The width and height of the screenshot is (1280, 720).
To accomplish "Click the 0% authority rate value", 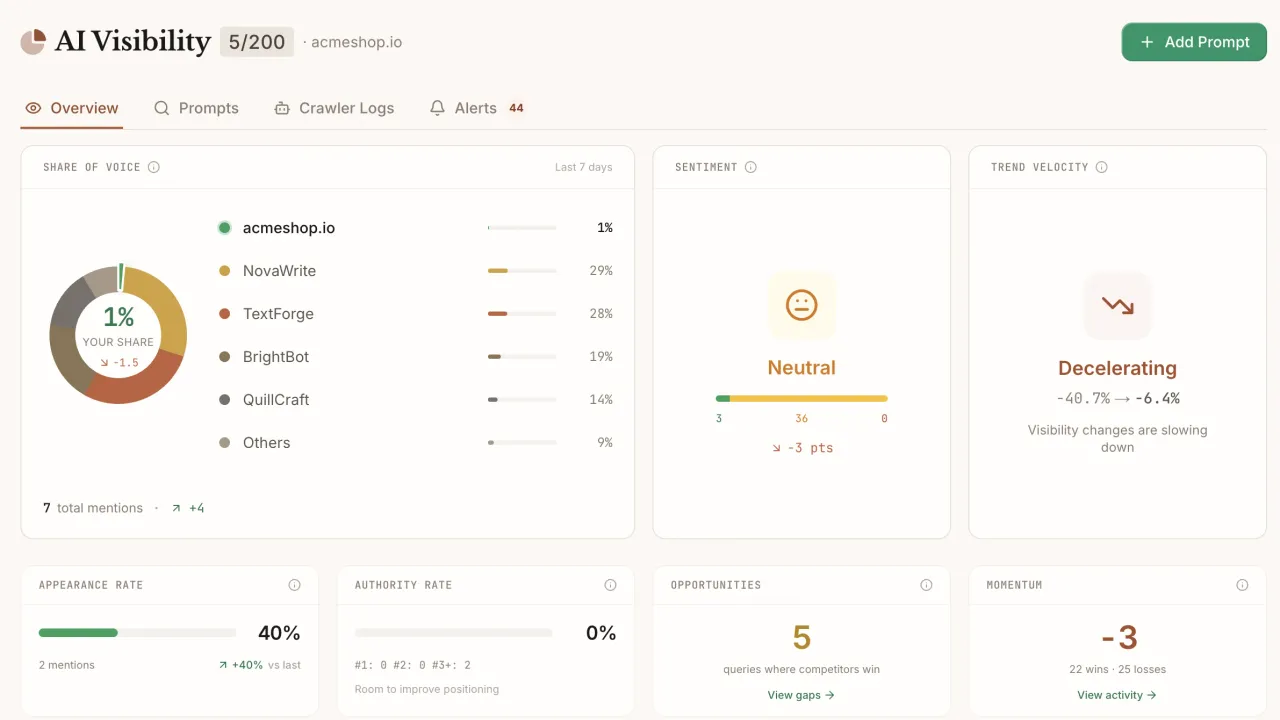I will click(x=601, y=633).
